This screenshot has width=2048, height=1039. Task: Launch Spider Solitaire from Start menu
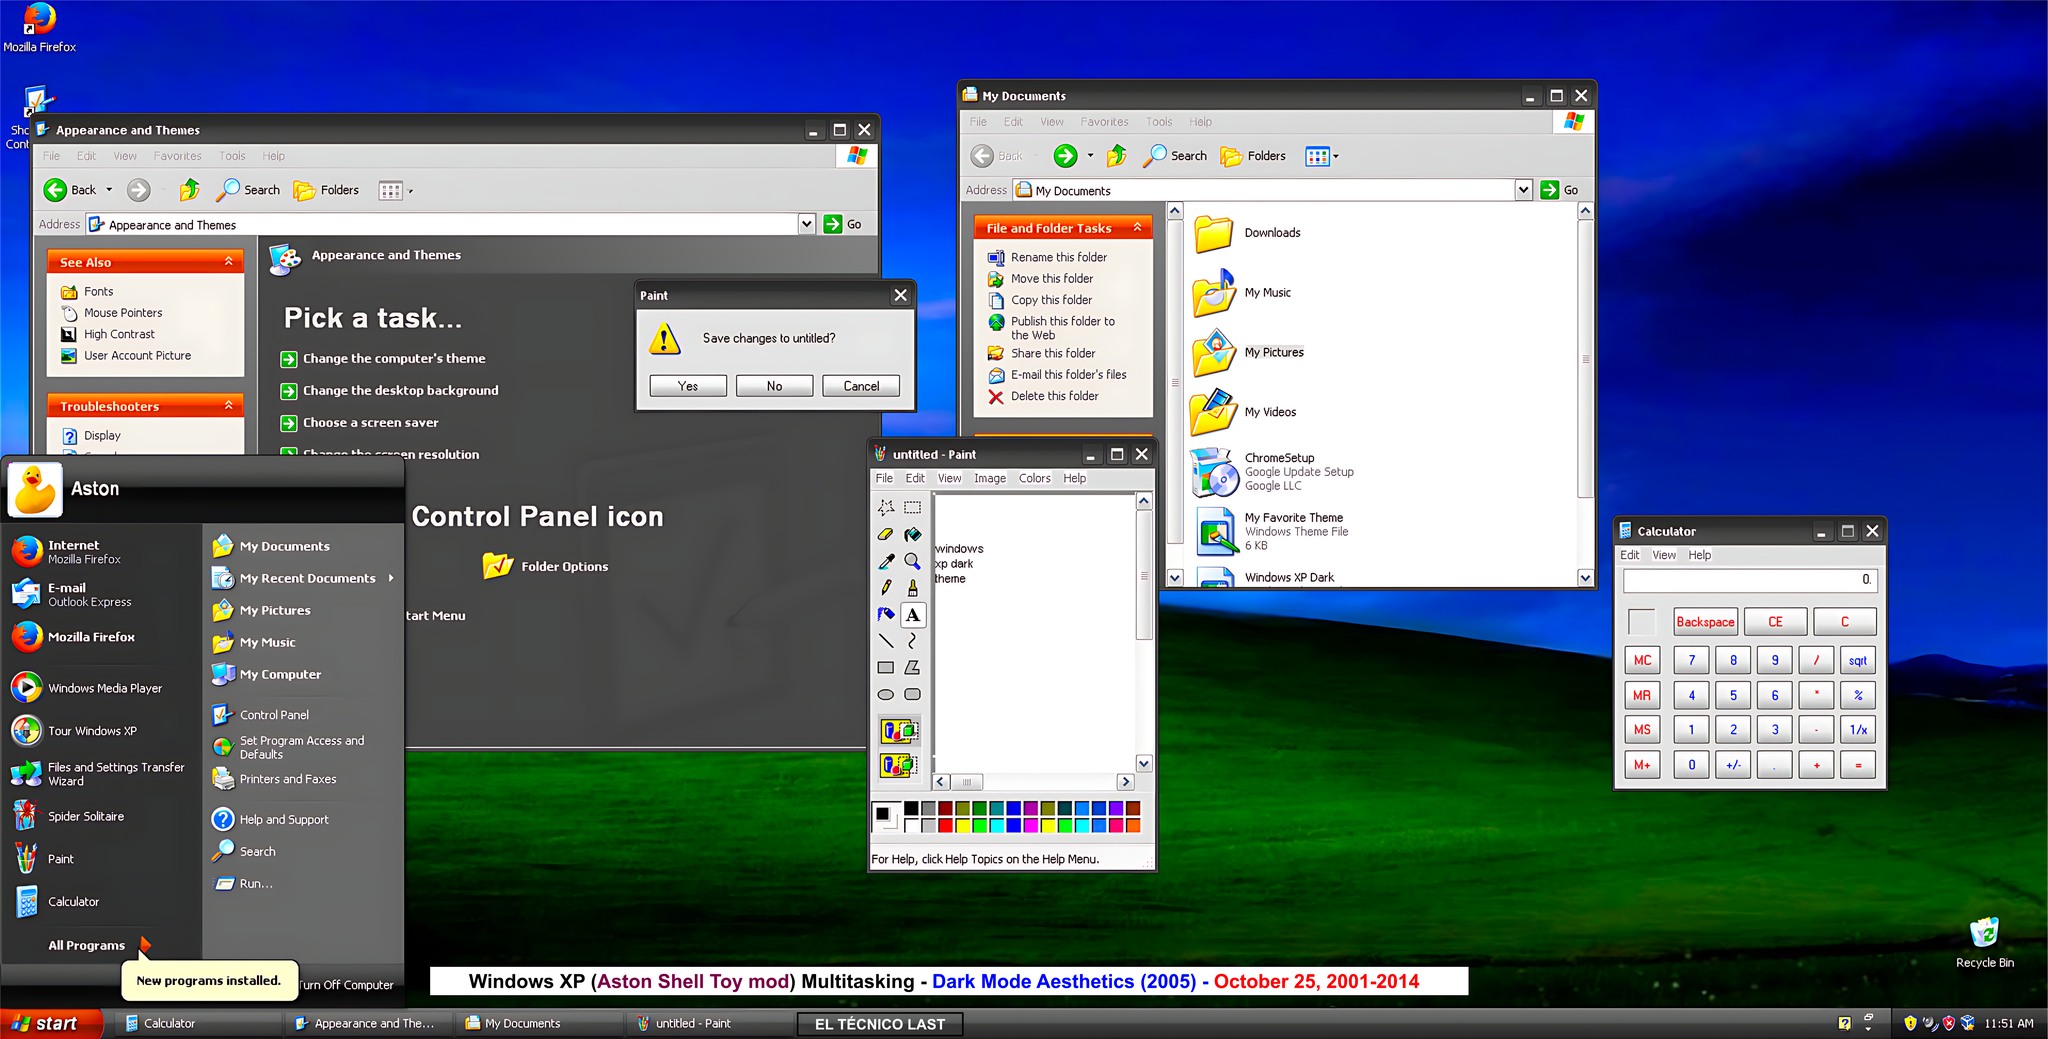pyautogui.click(x=70, y=816)
